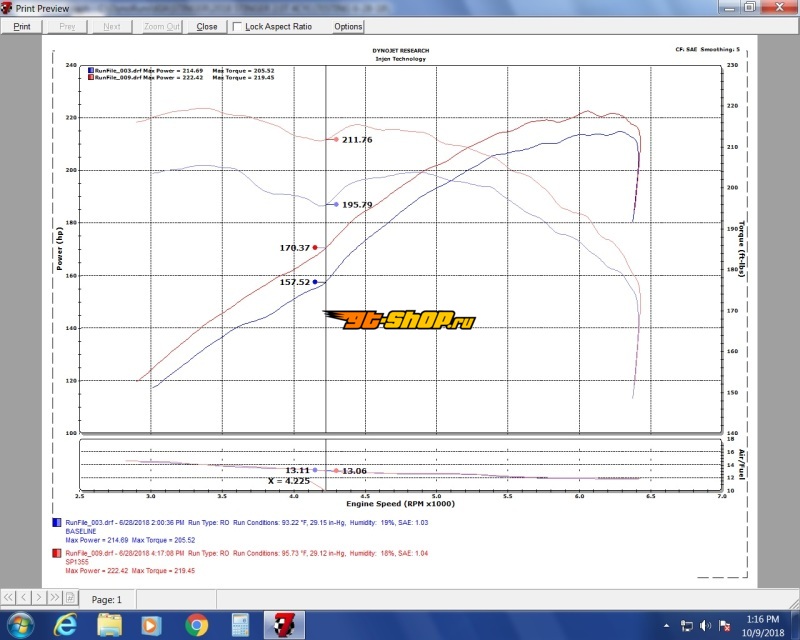The image size is (800, 640).
Task: Open the Options menu in toolbar
Action: tap(348, 27)
